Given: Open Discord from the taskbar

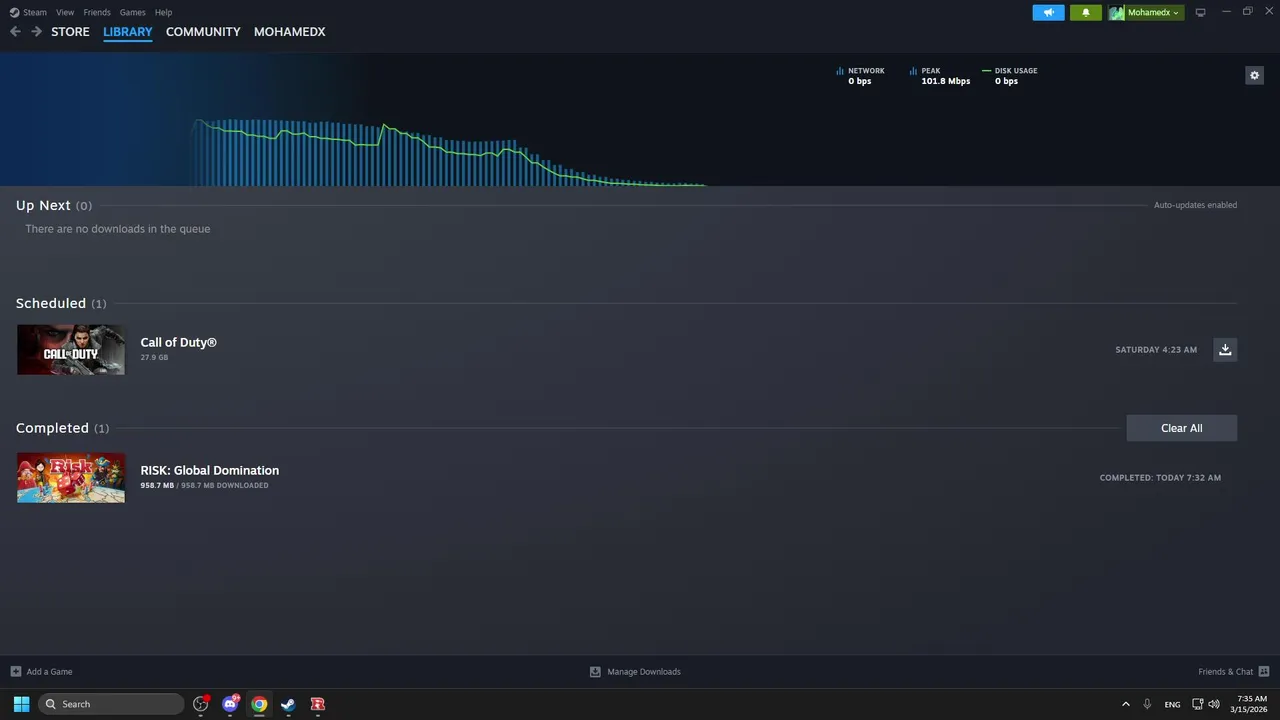Looking at the screenshot, I should [x=230, y=704].
